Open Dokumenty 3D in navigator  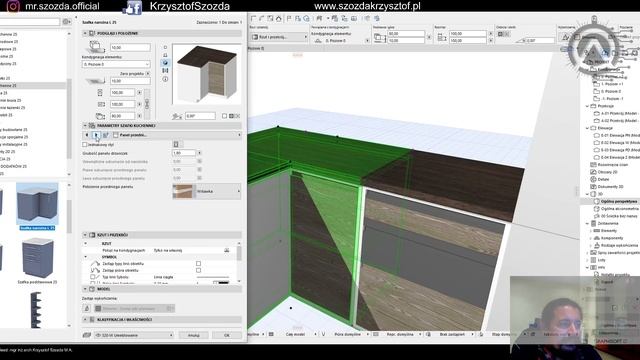click(x=607, y=187)
